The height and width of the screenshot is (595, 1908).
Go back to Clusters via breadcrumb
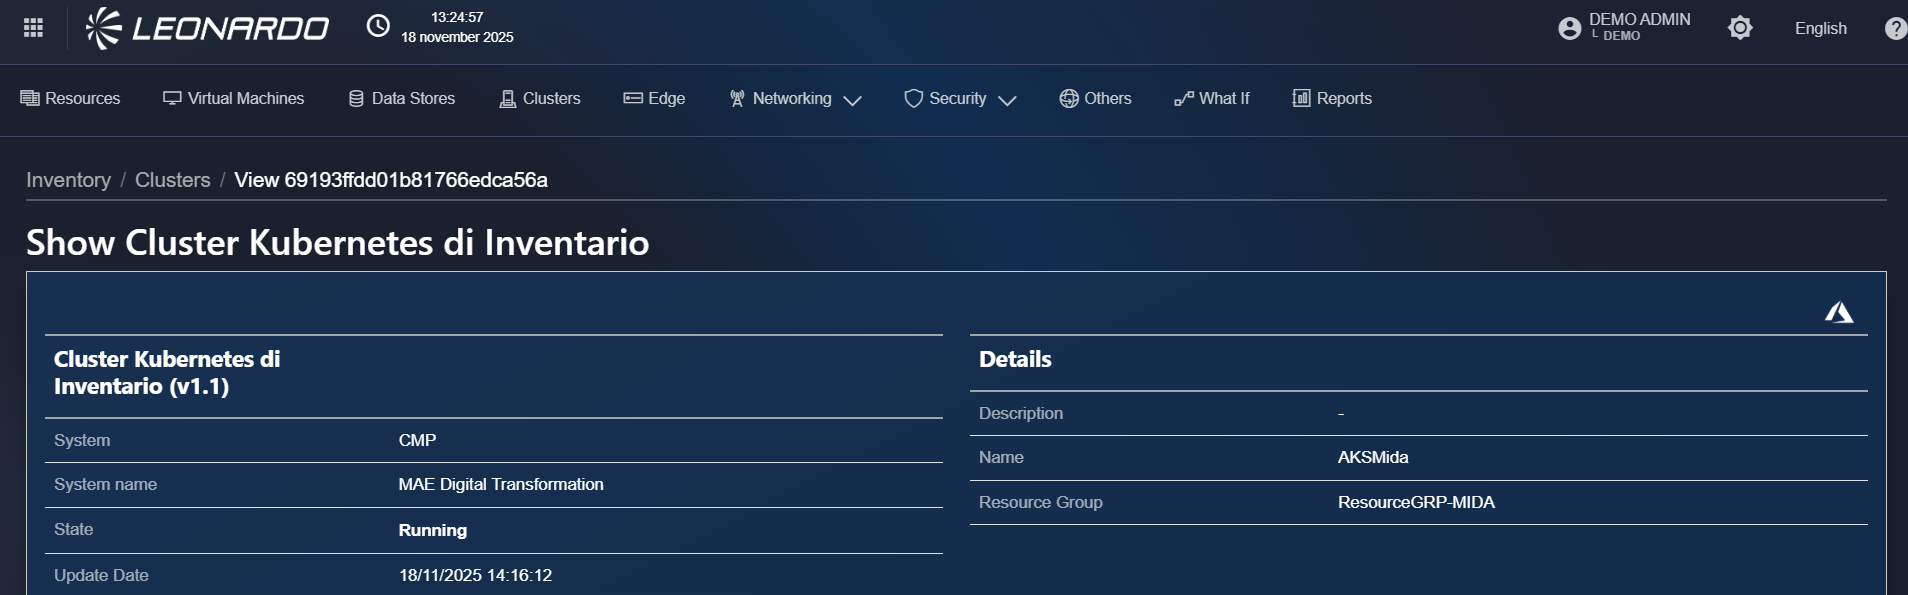click(172, 180)
